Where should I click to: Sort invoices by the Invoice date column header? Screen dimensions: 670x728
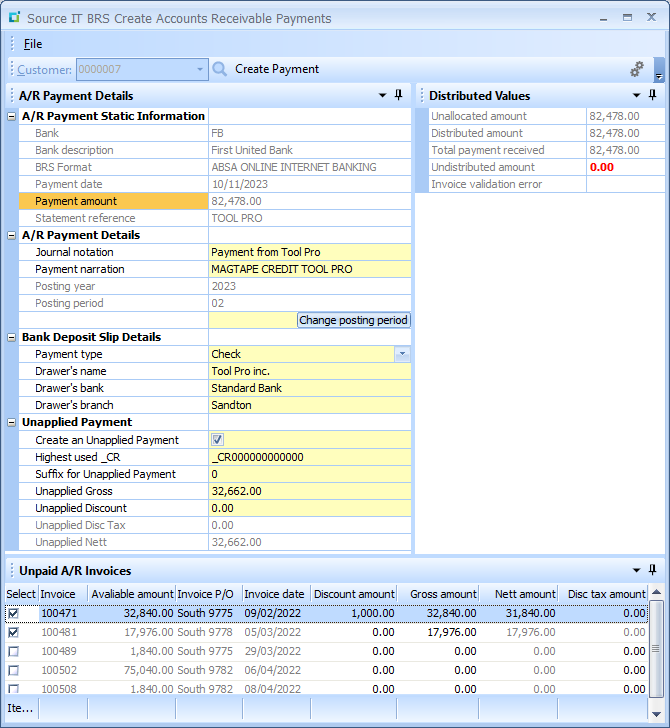coord(275,594)
